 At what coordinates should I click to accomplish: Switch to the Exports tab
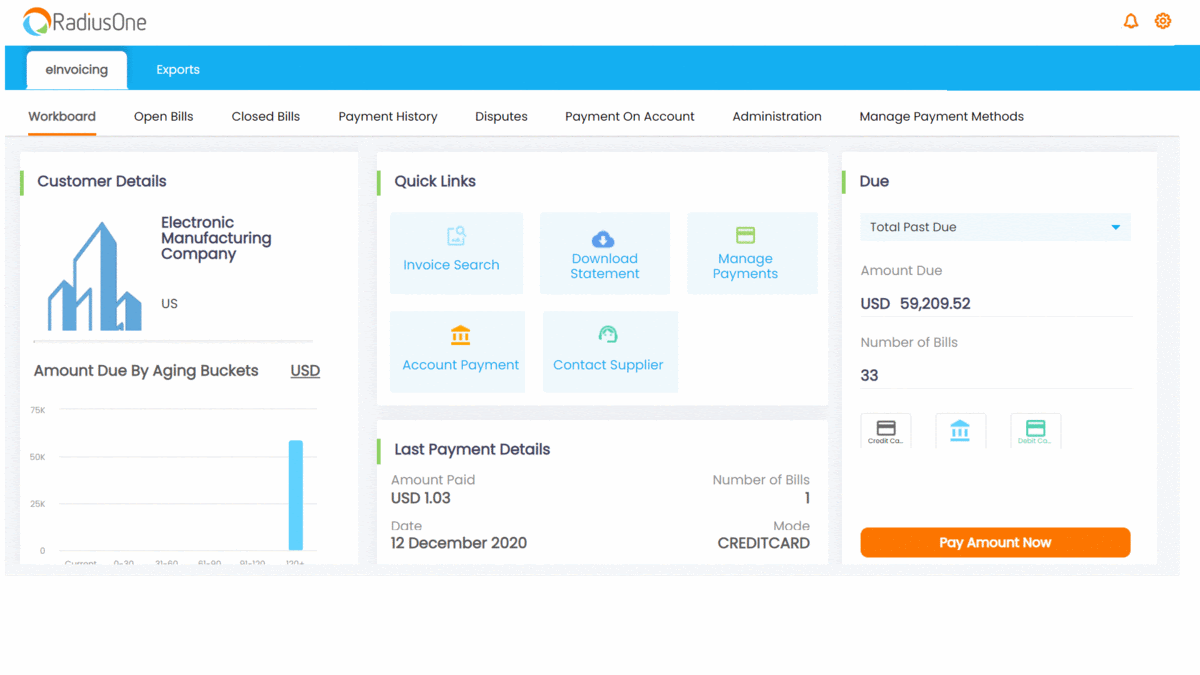[x=178, y=70]
